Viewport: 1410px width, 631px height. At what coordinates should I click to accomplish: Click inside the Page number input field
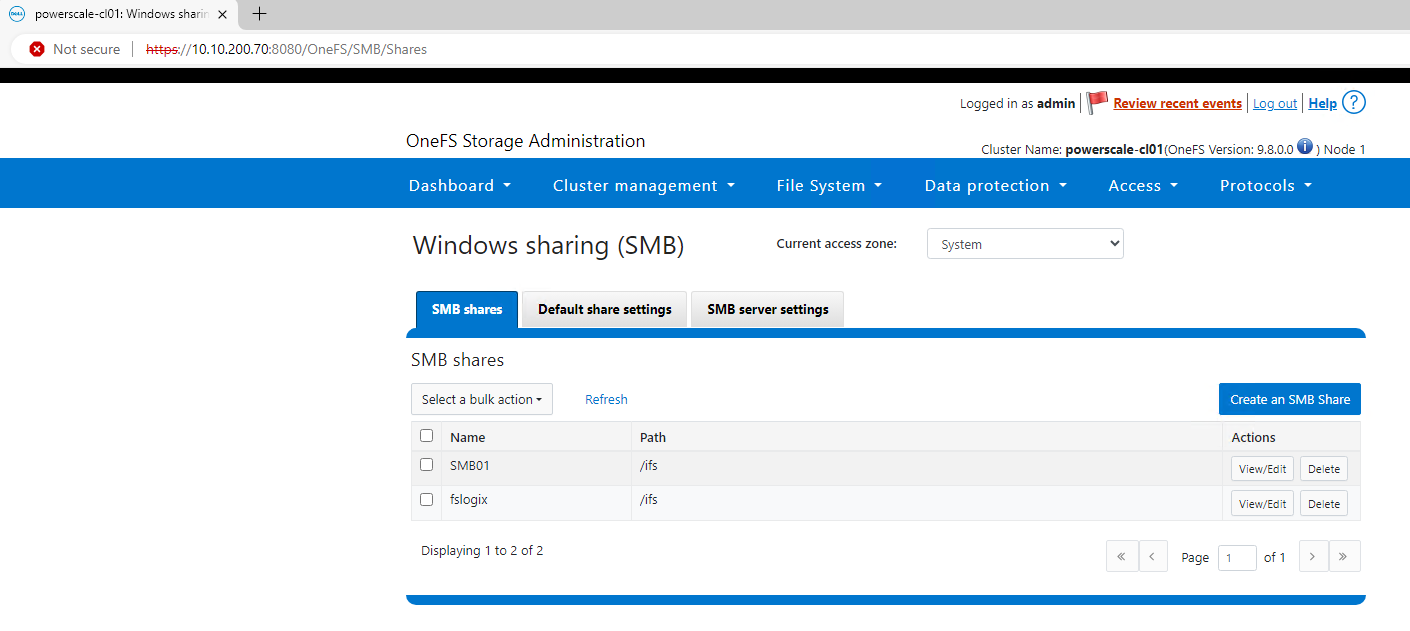[1237, 556]
